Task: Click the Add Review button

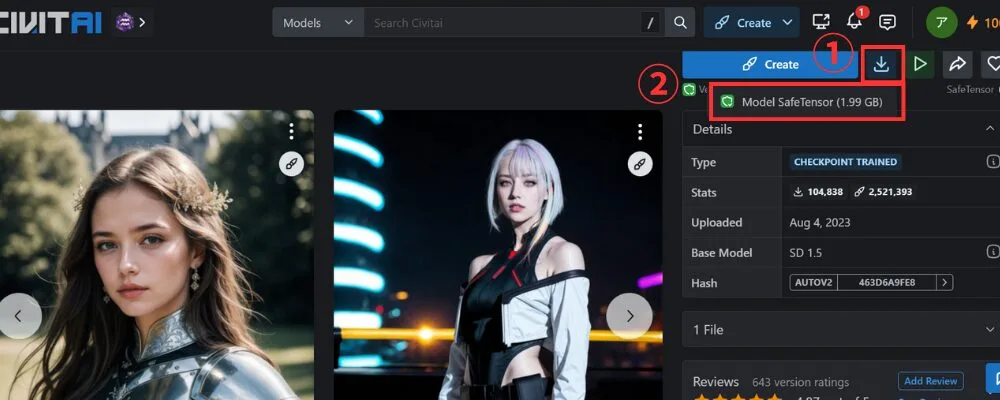Action: 931,381
